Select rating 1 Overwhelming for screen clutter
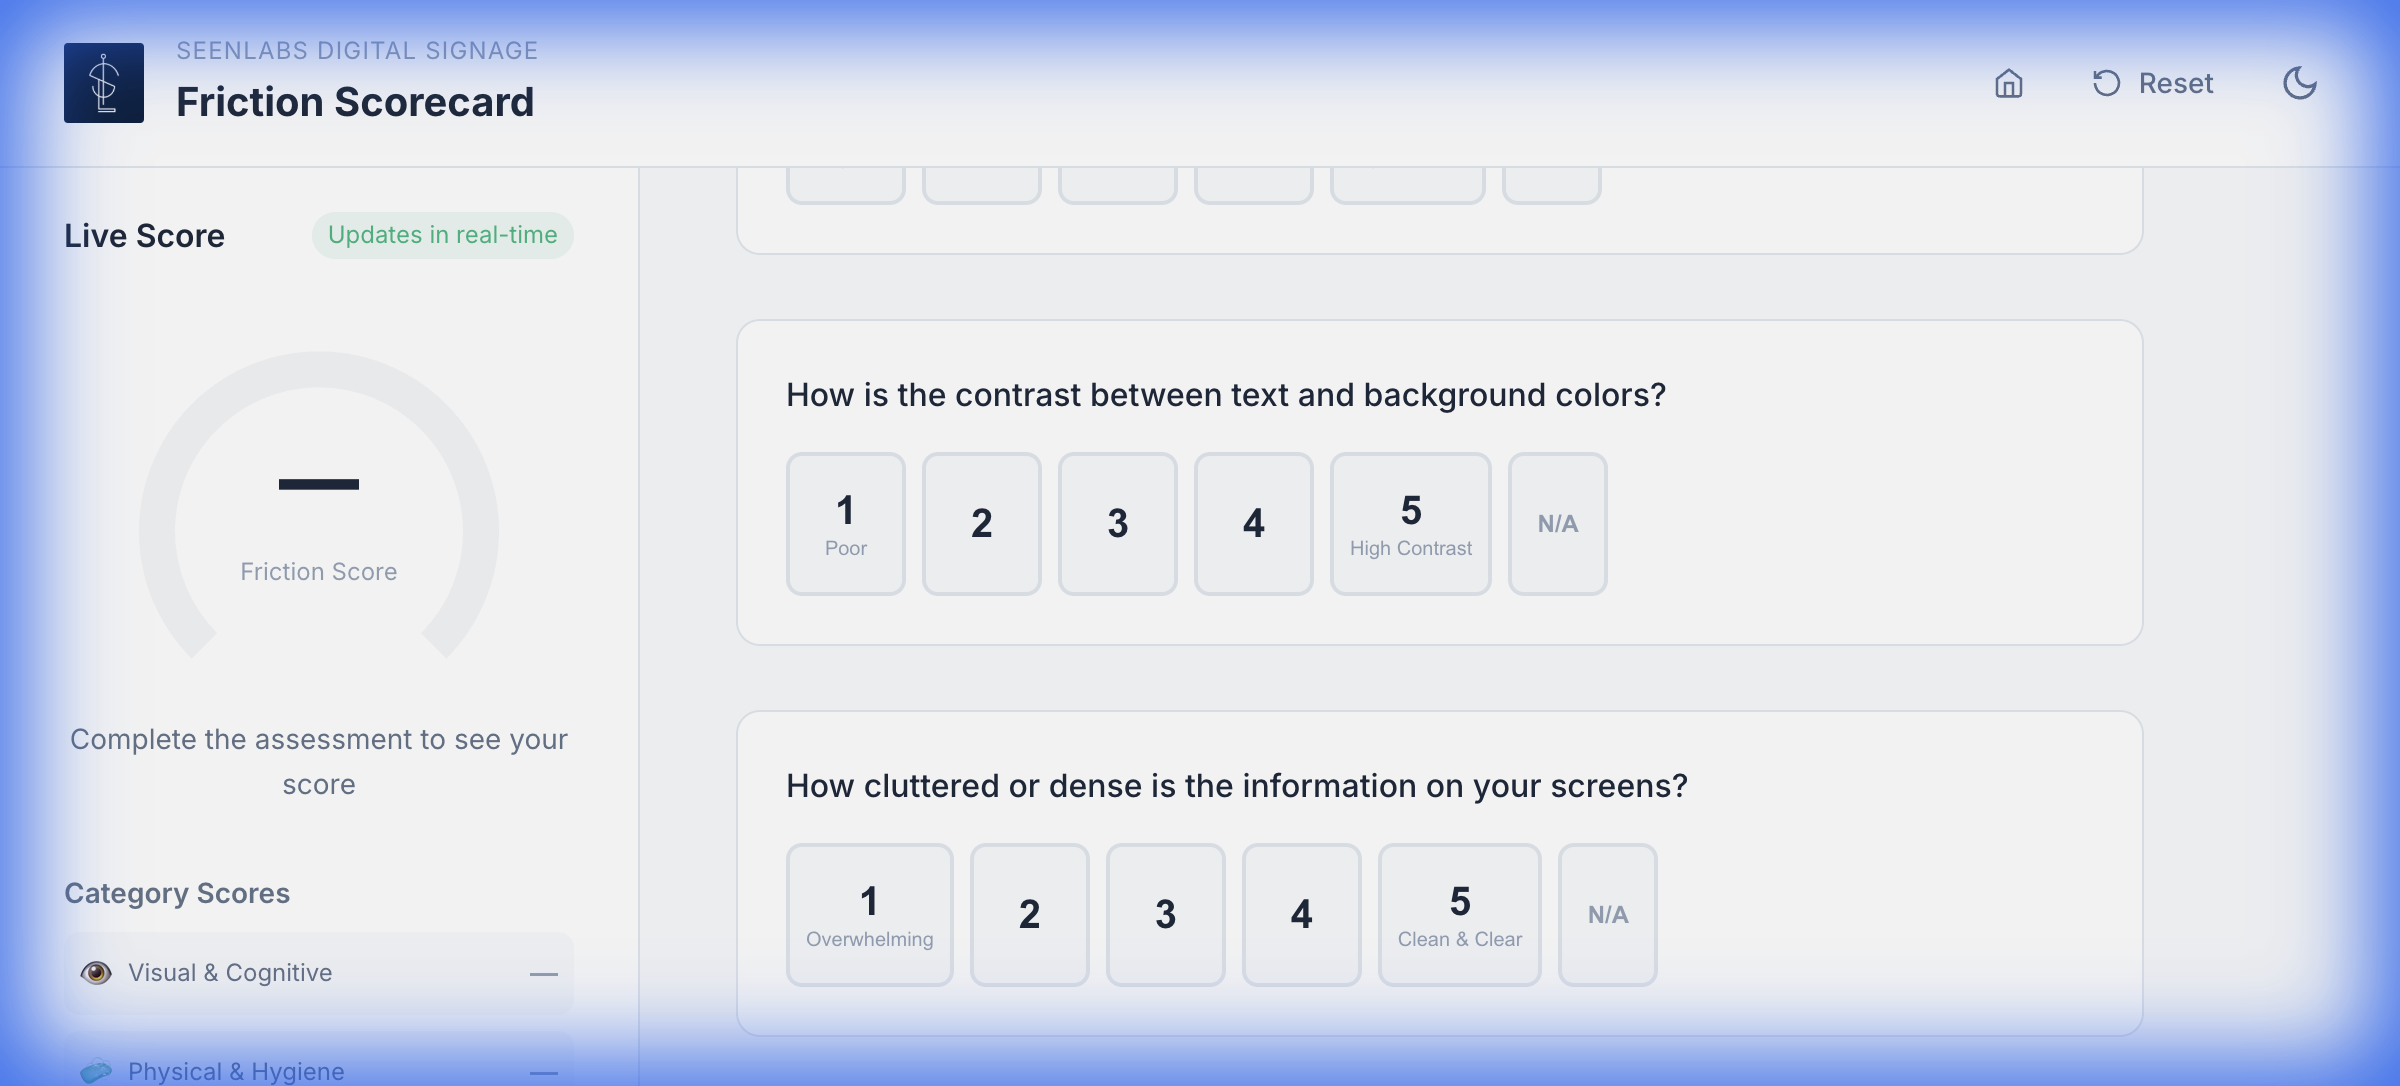The height and width of the screenshot is (1086, 2400). (x=868, y=913)
